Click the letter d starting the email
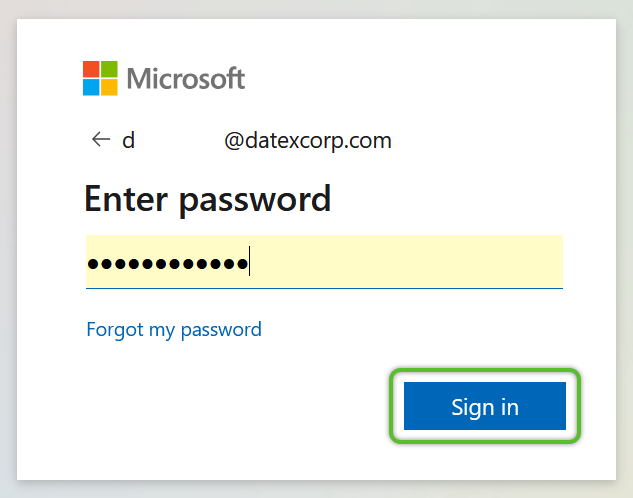Screen dimensions: 633x498 (x=128, y=140)
